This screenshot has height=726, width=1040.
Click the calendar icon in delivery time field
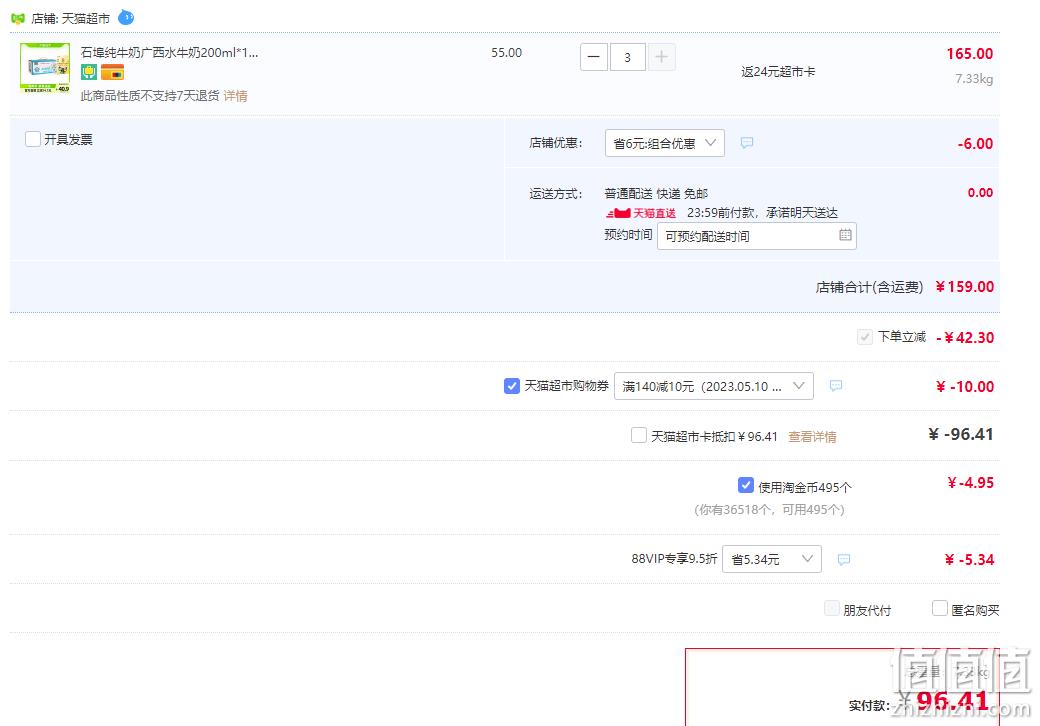[x=845, y=235]
